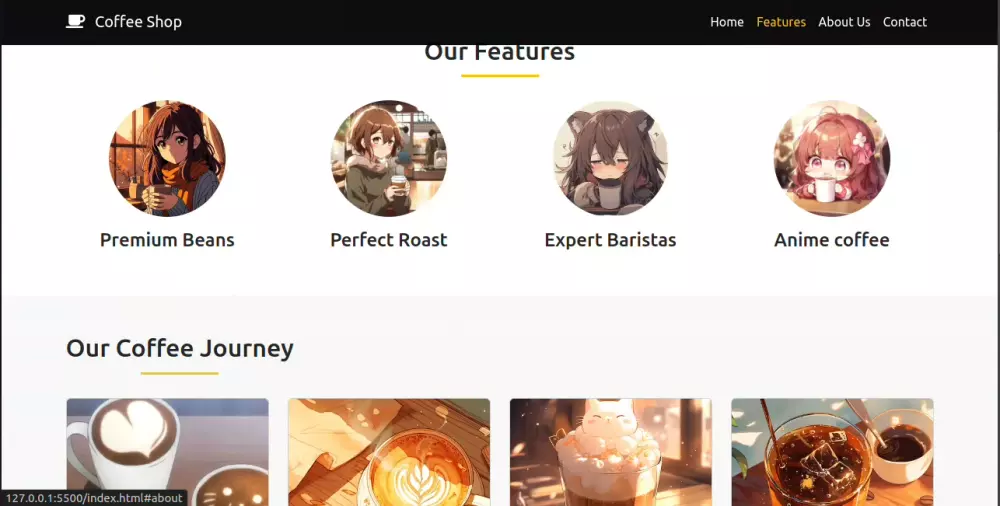Click the Our Features section title
Image resolution: width=1000 pixels, height=506 pixels.
[x=500, y=53]
